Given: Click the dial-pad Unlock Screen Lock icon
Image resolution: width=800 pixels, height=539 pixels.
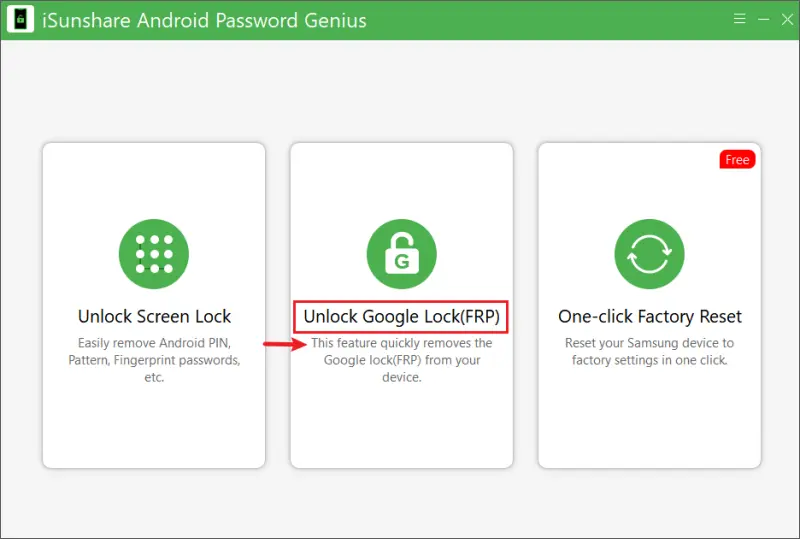Looking at the screenshot, I should (154, 255).
